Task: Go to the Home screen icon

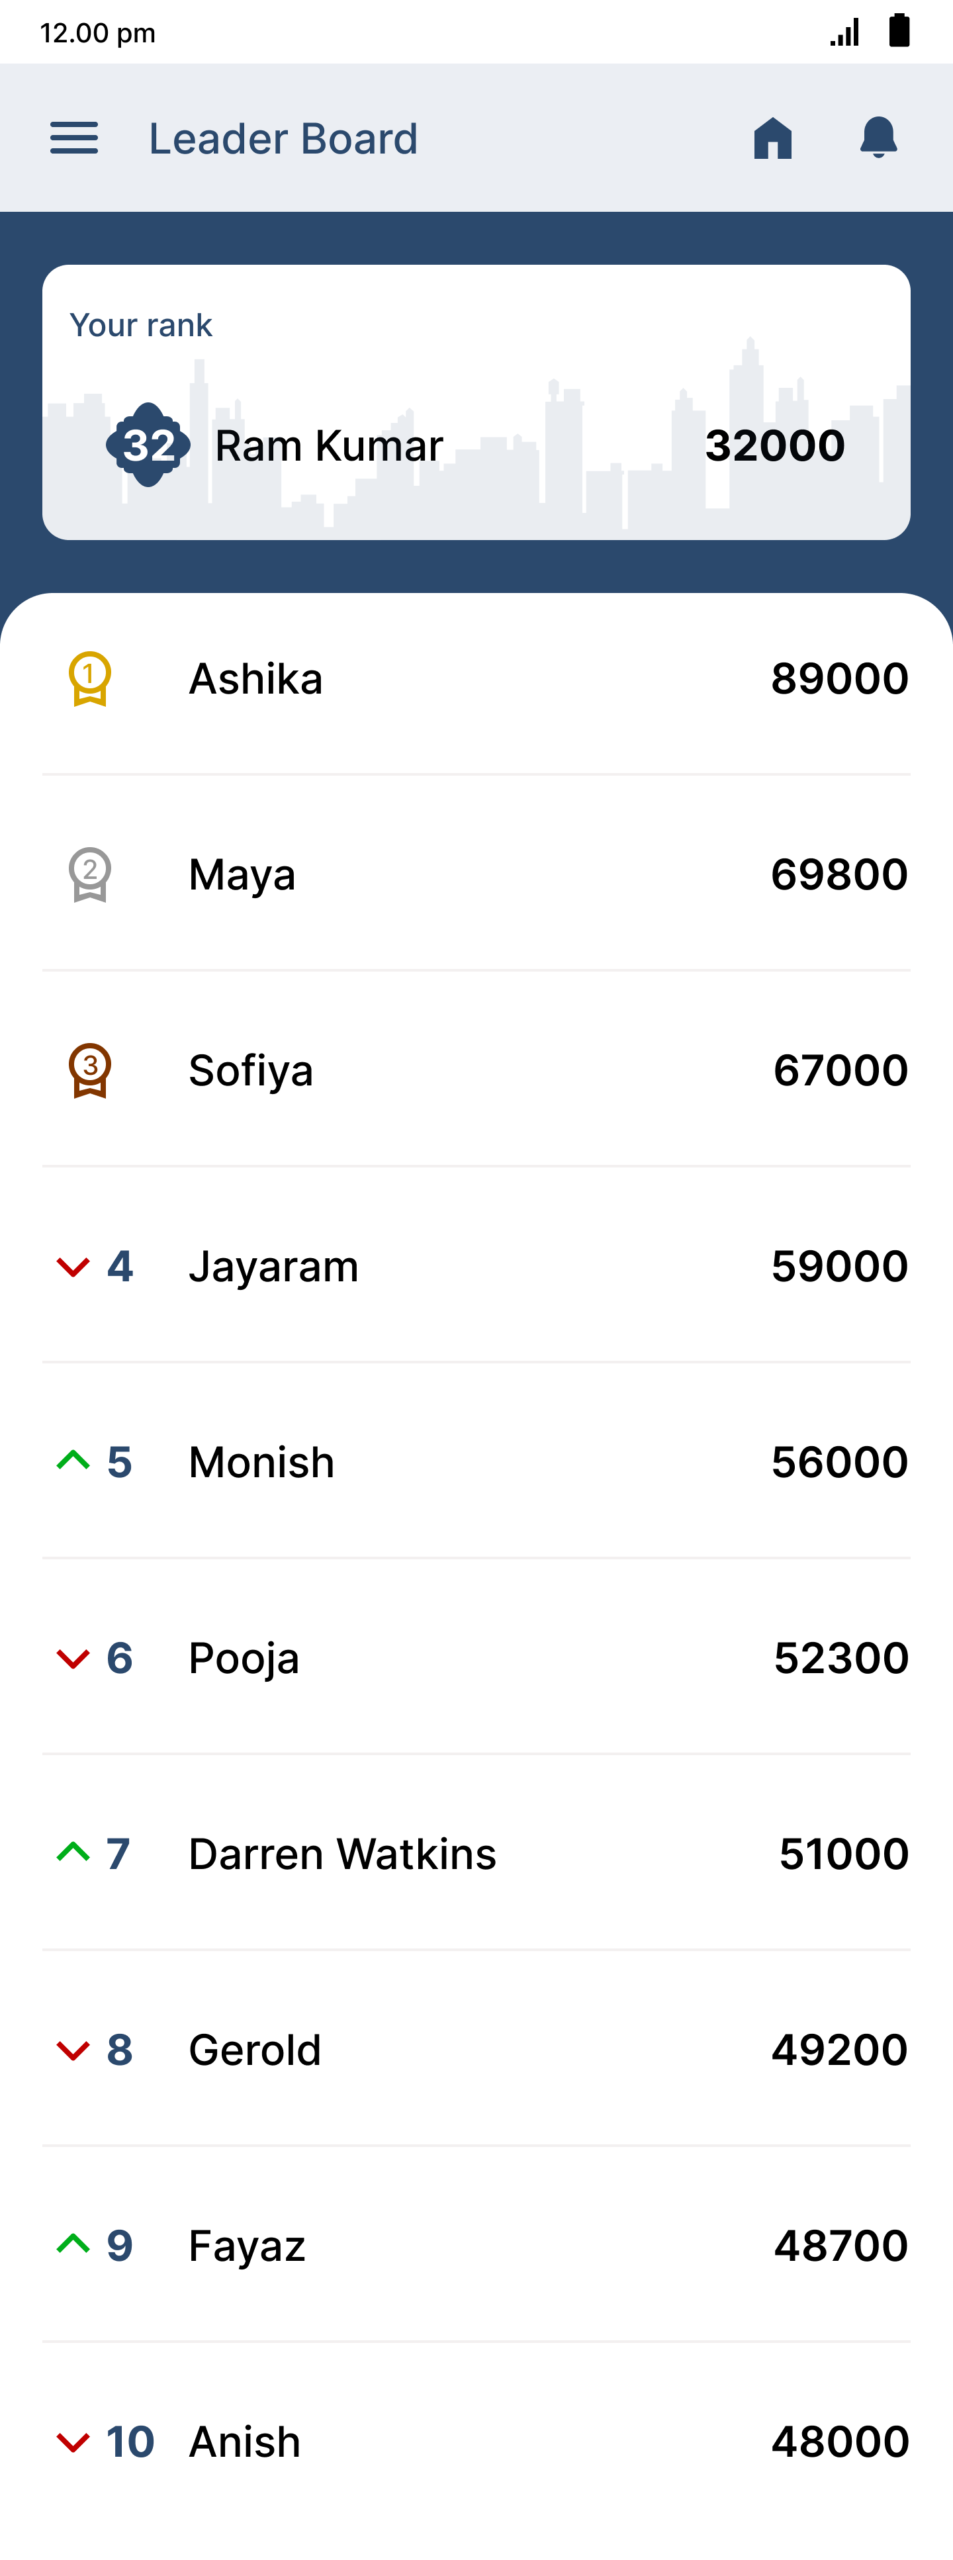Action: pos(772,138)
